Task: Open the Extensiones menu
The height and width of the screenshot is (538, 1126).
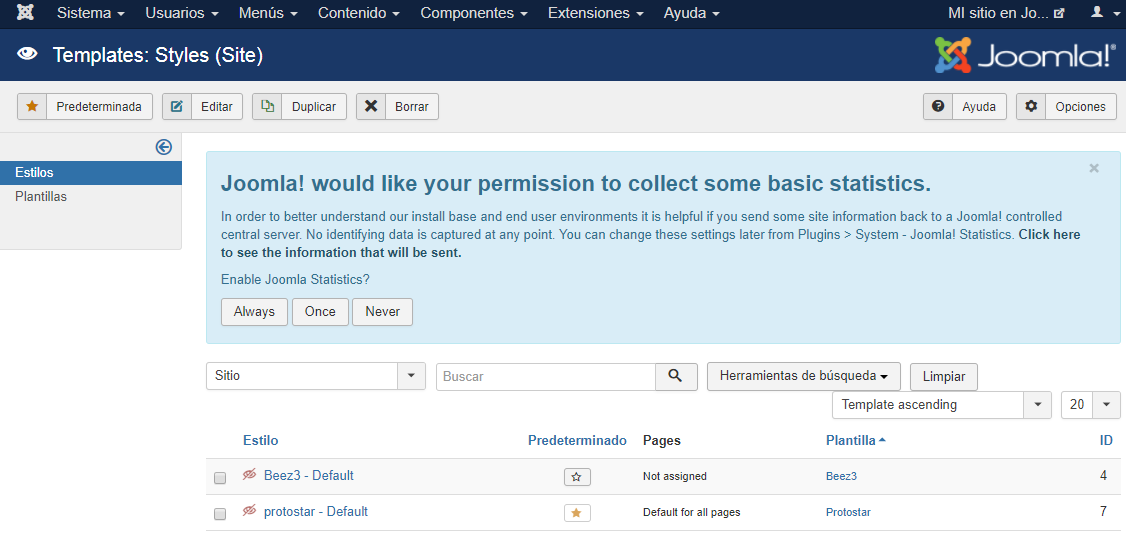Action: pos(596,13)
